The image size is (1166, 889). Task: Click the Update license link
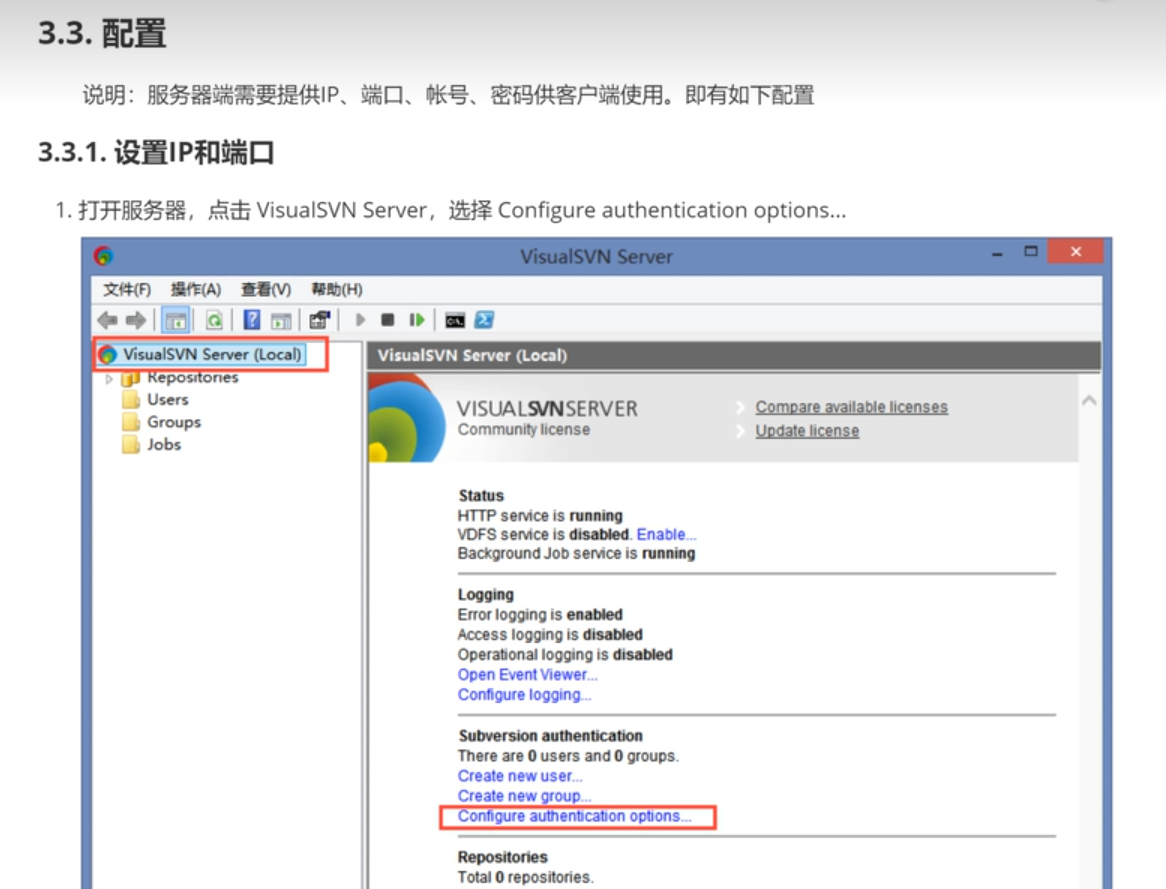807,431
